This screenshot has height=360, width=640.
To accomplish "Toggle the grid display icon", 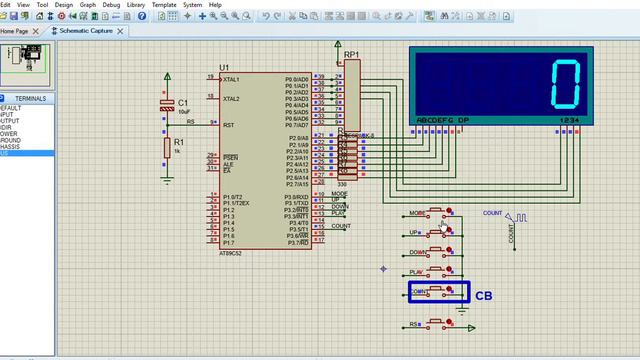I will 173,16.
